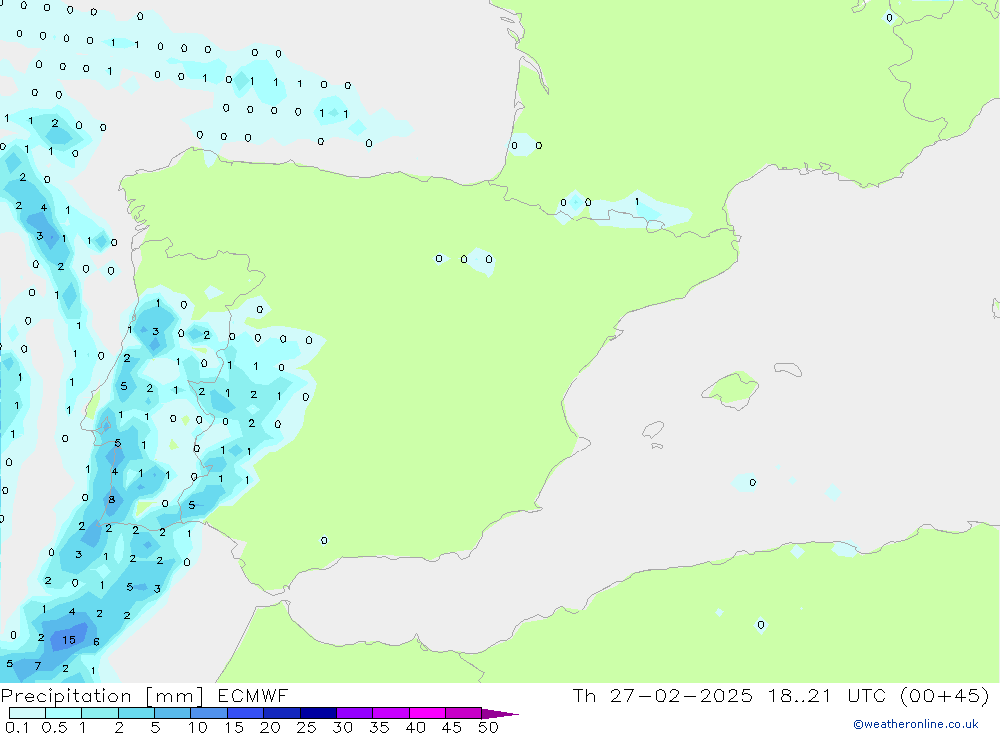
Task: Click the legend label '0.1'
Action: click(17, 727)
